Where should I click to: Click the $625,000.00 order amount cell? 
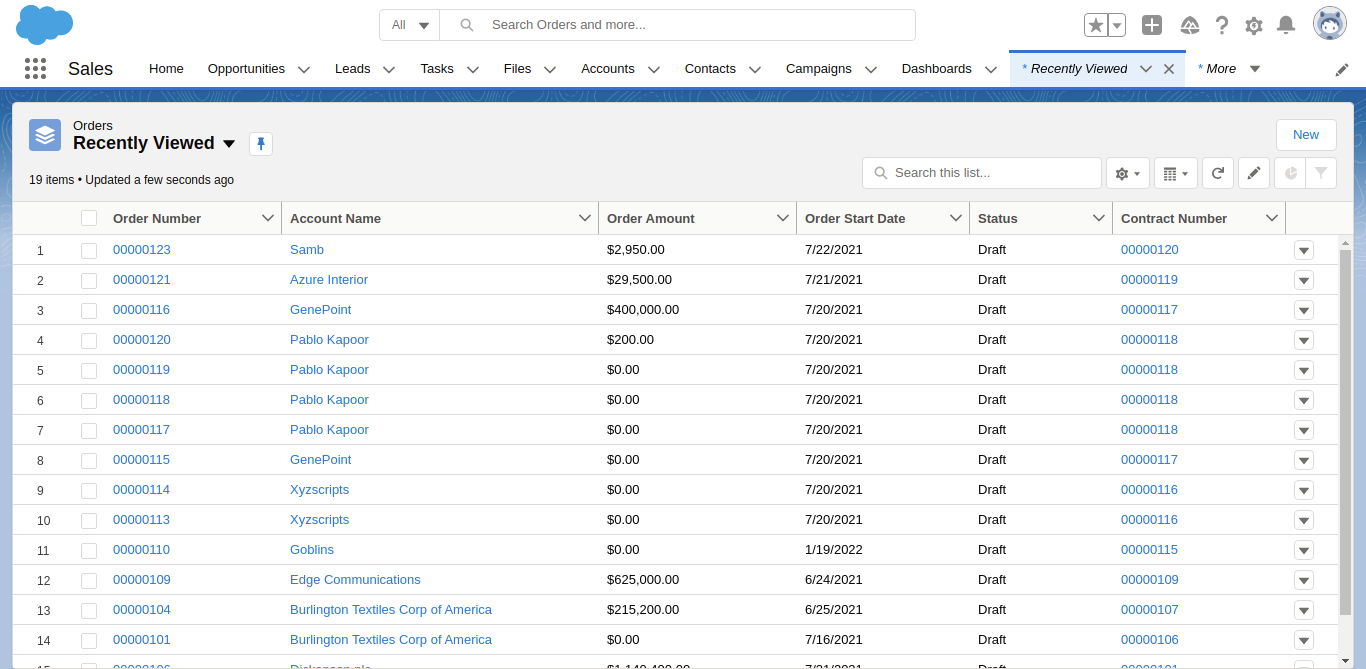[643, 580]
